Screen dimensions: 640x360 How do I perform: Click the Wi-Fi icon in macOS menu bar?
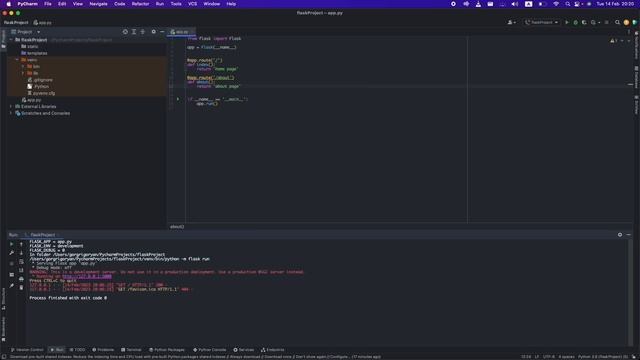[556, 4]
